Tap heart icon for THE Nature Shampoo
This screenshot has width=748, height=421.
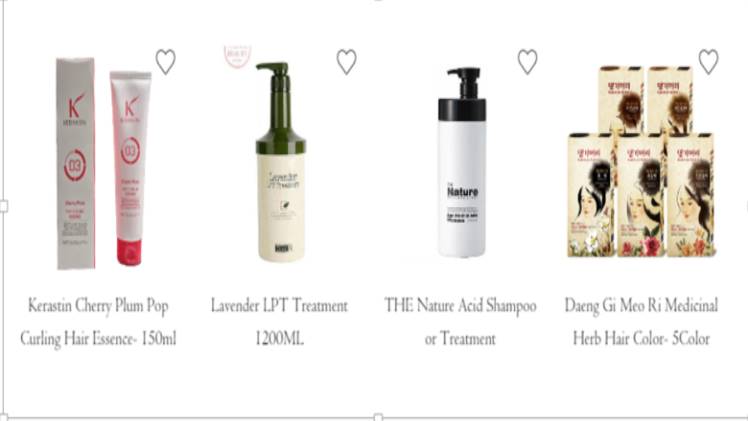pos(528,62)
